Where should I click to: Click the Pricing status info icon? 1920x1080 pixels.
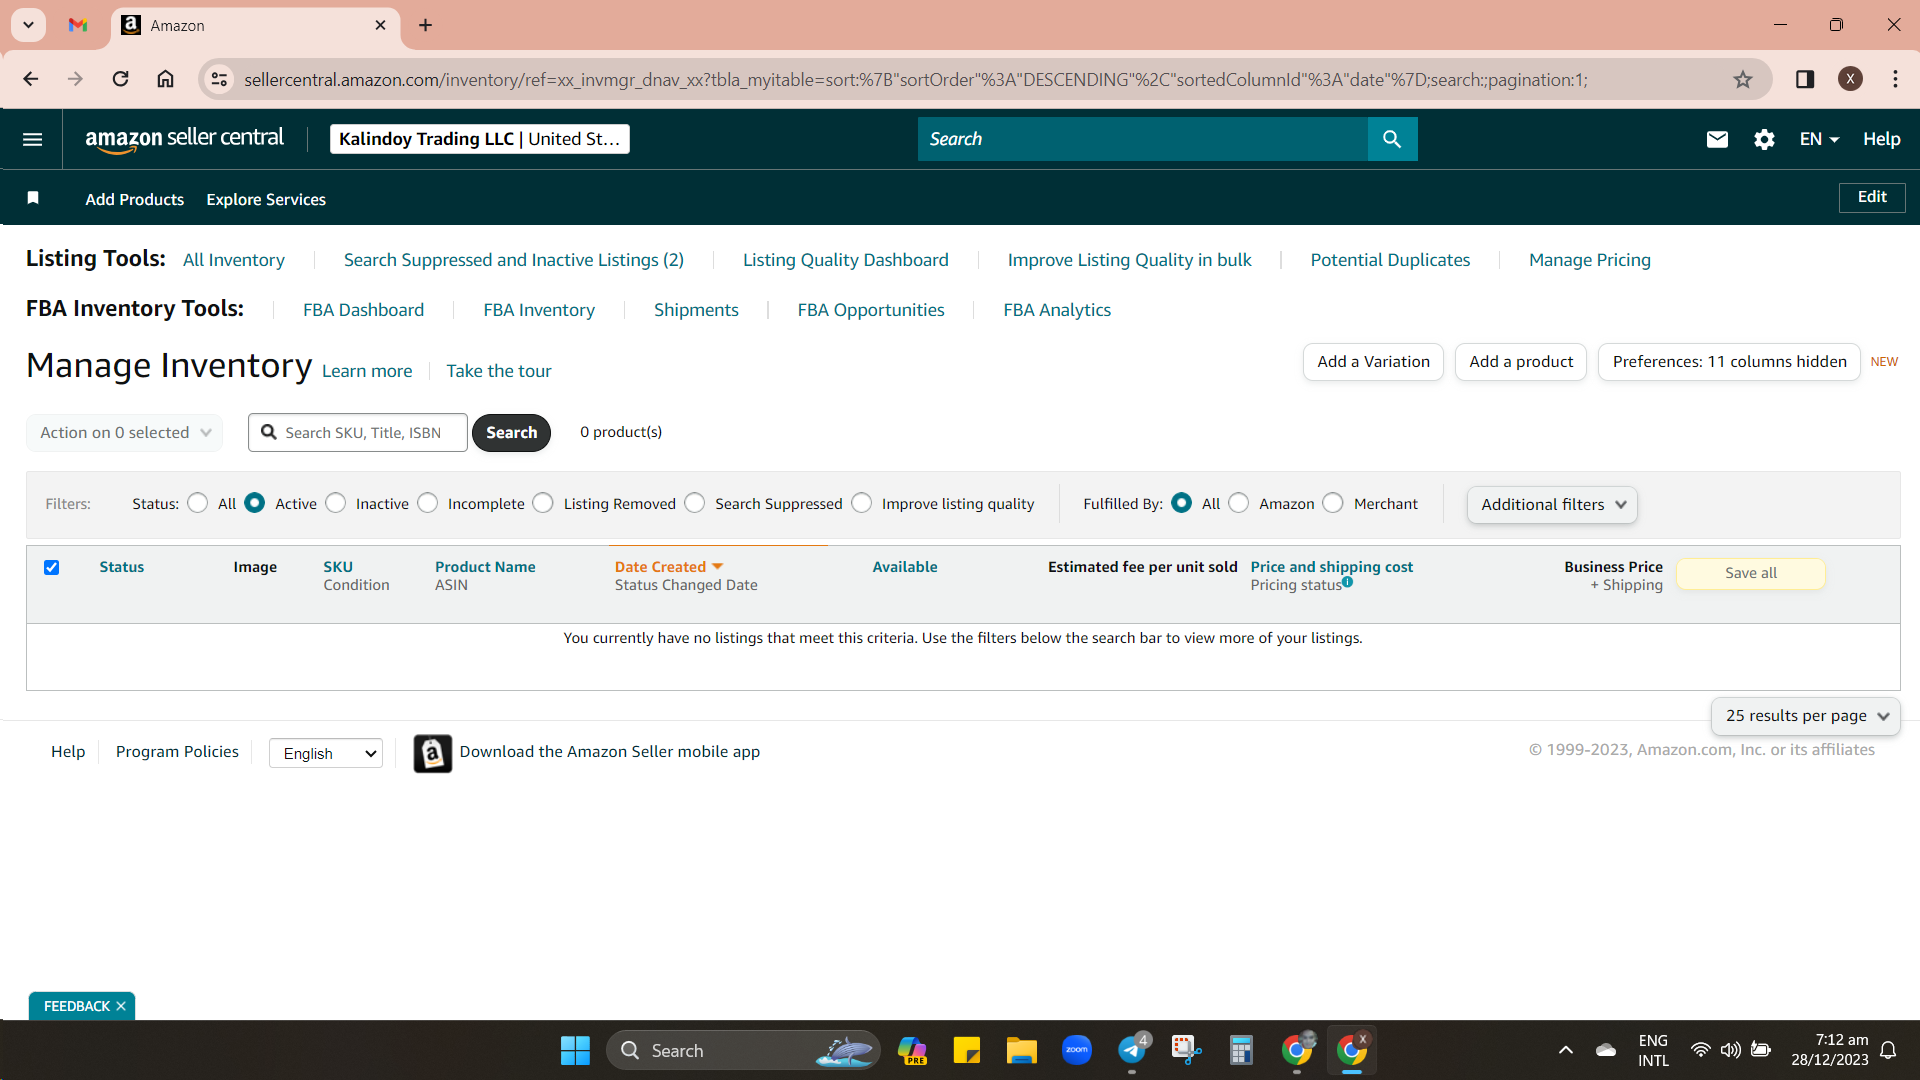(x=1348, y=582)
